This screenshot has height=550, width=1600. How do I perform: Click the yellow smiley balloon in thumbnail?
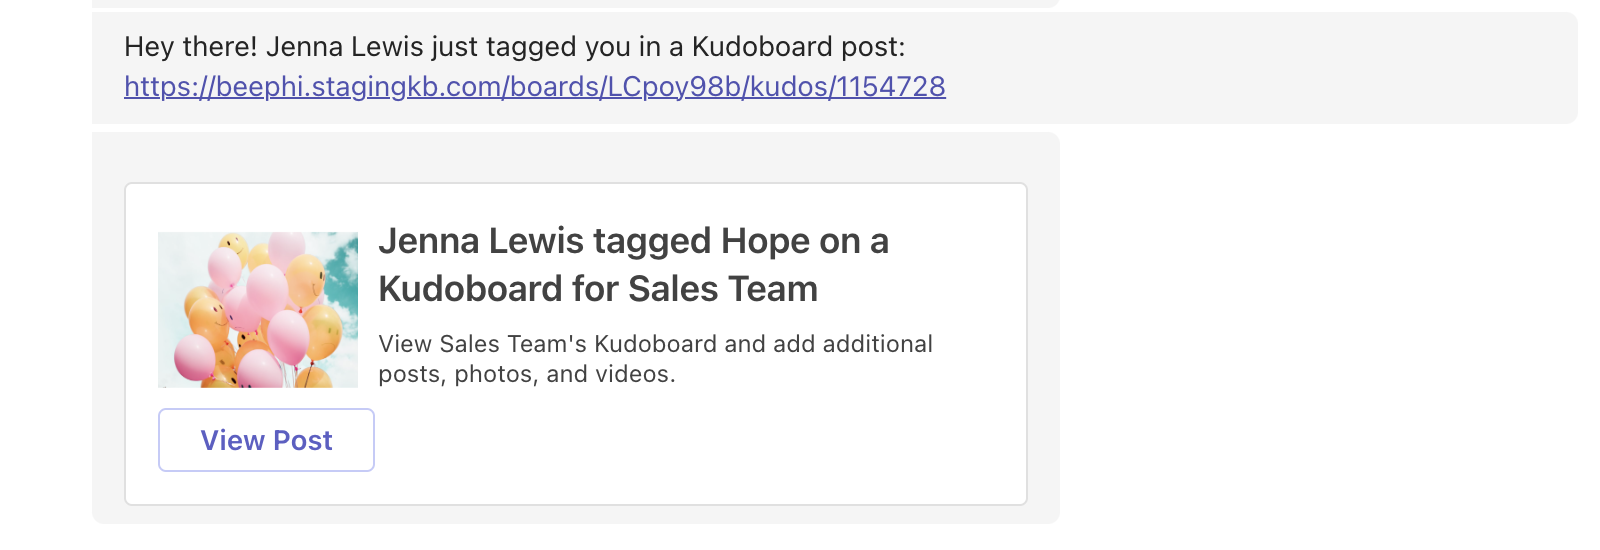click(308, 282)
